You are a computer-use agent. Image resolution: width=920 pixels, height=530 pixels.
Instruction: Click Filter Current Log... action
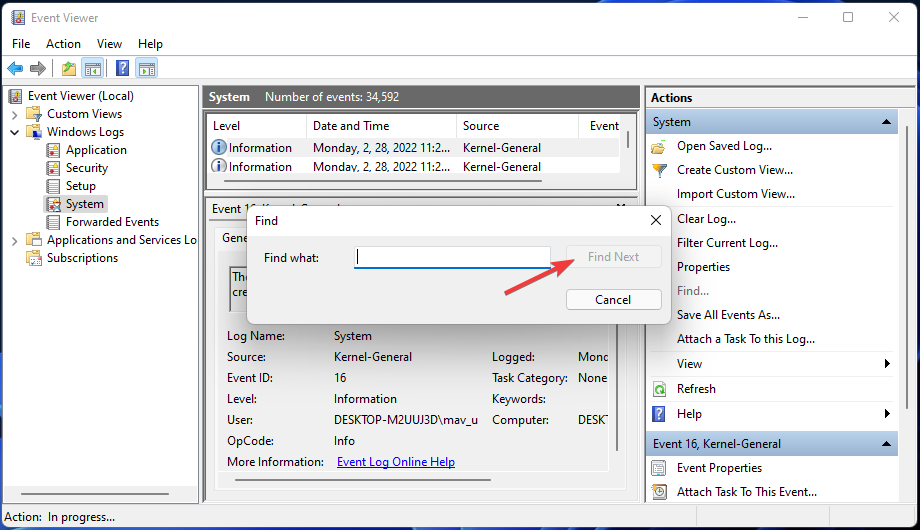pos(728,243)
